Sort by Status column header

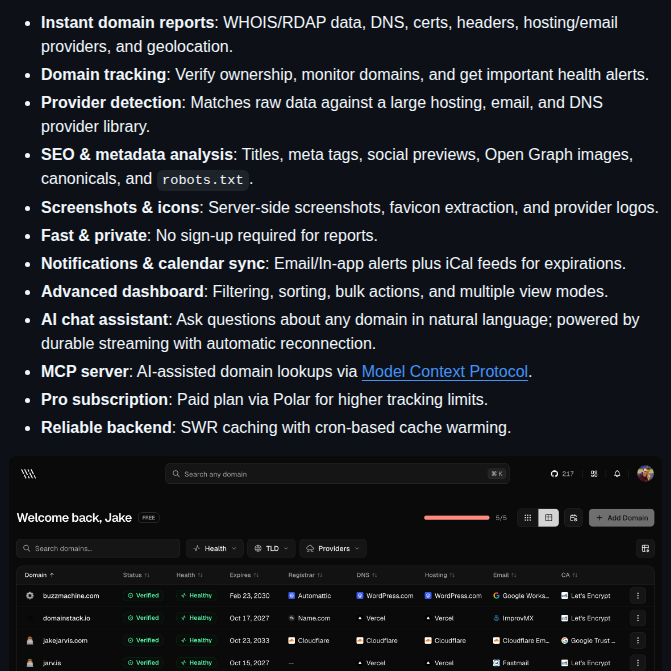click(x=136, y=575)
